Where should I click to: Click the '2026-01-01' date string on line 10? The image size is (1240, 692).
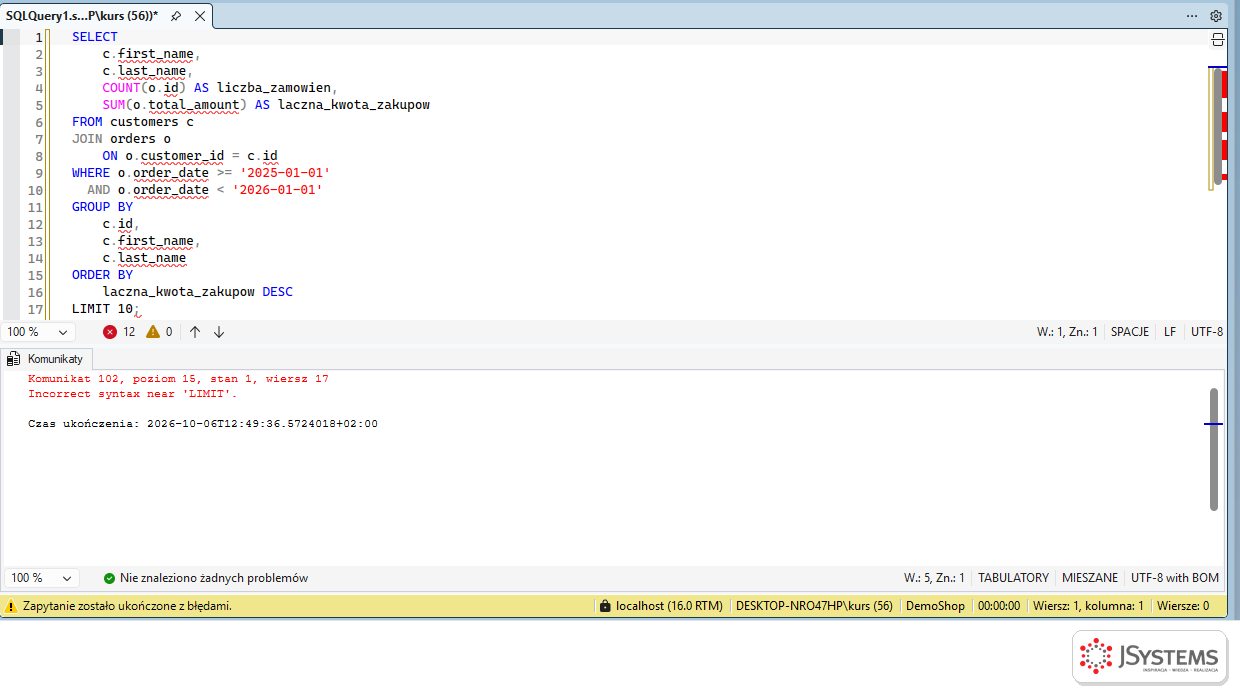(x=277, y=190)
